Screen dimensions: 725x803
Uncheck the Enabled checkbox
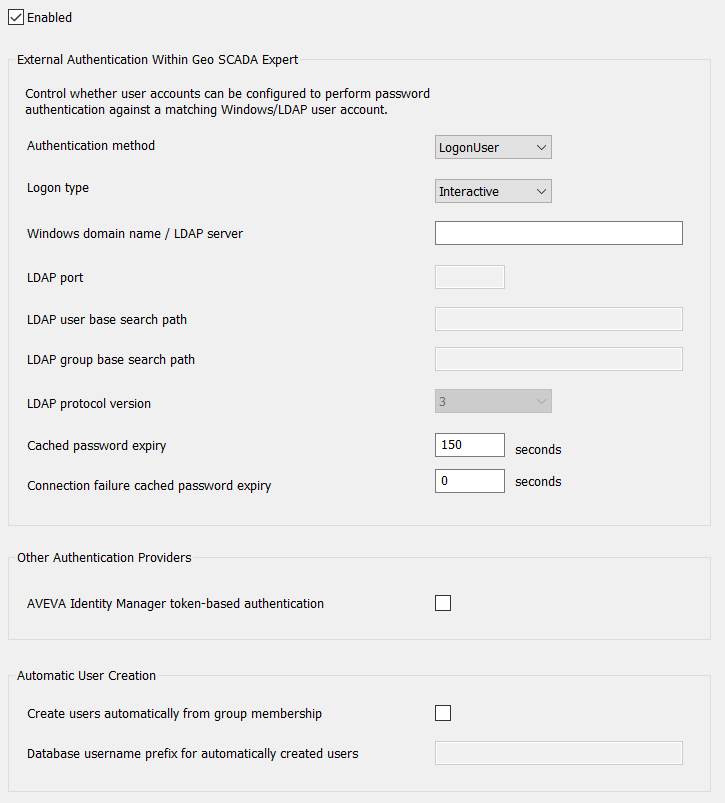coord(16,17)
